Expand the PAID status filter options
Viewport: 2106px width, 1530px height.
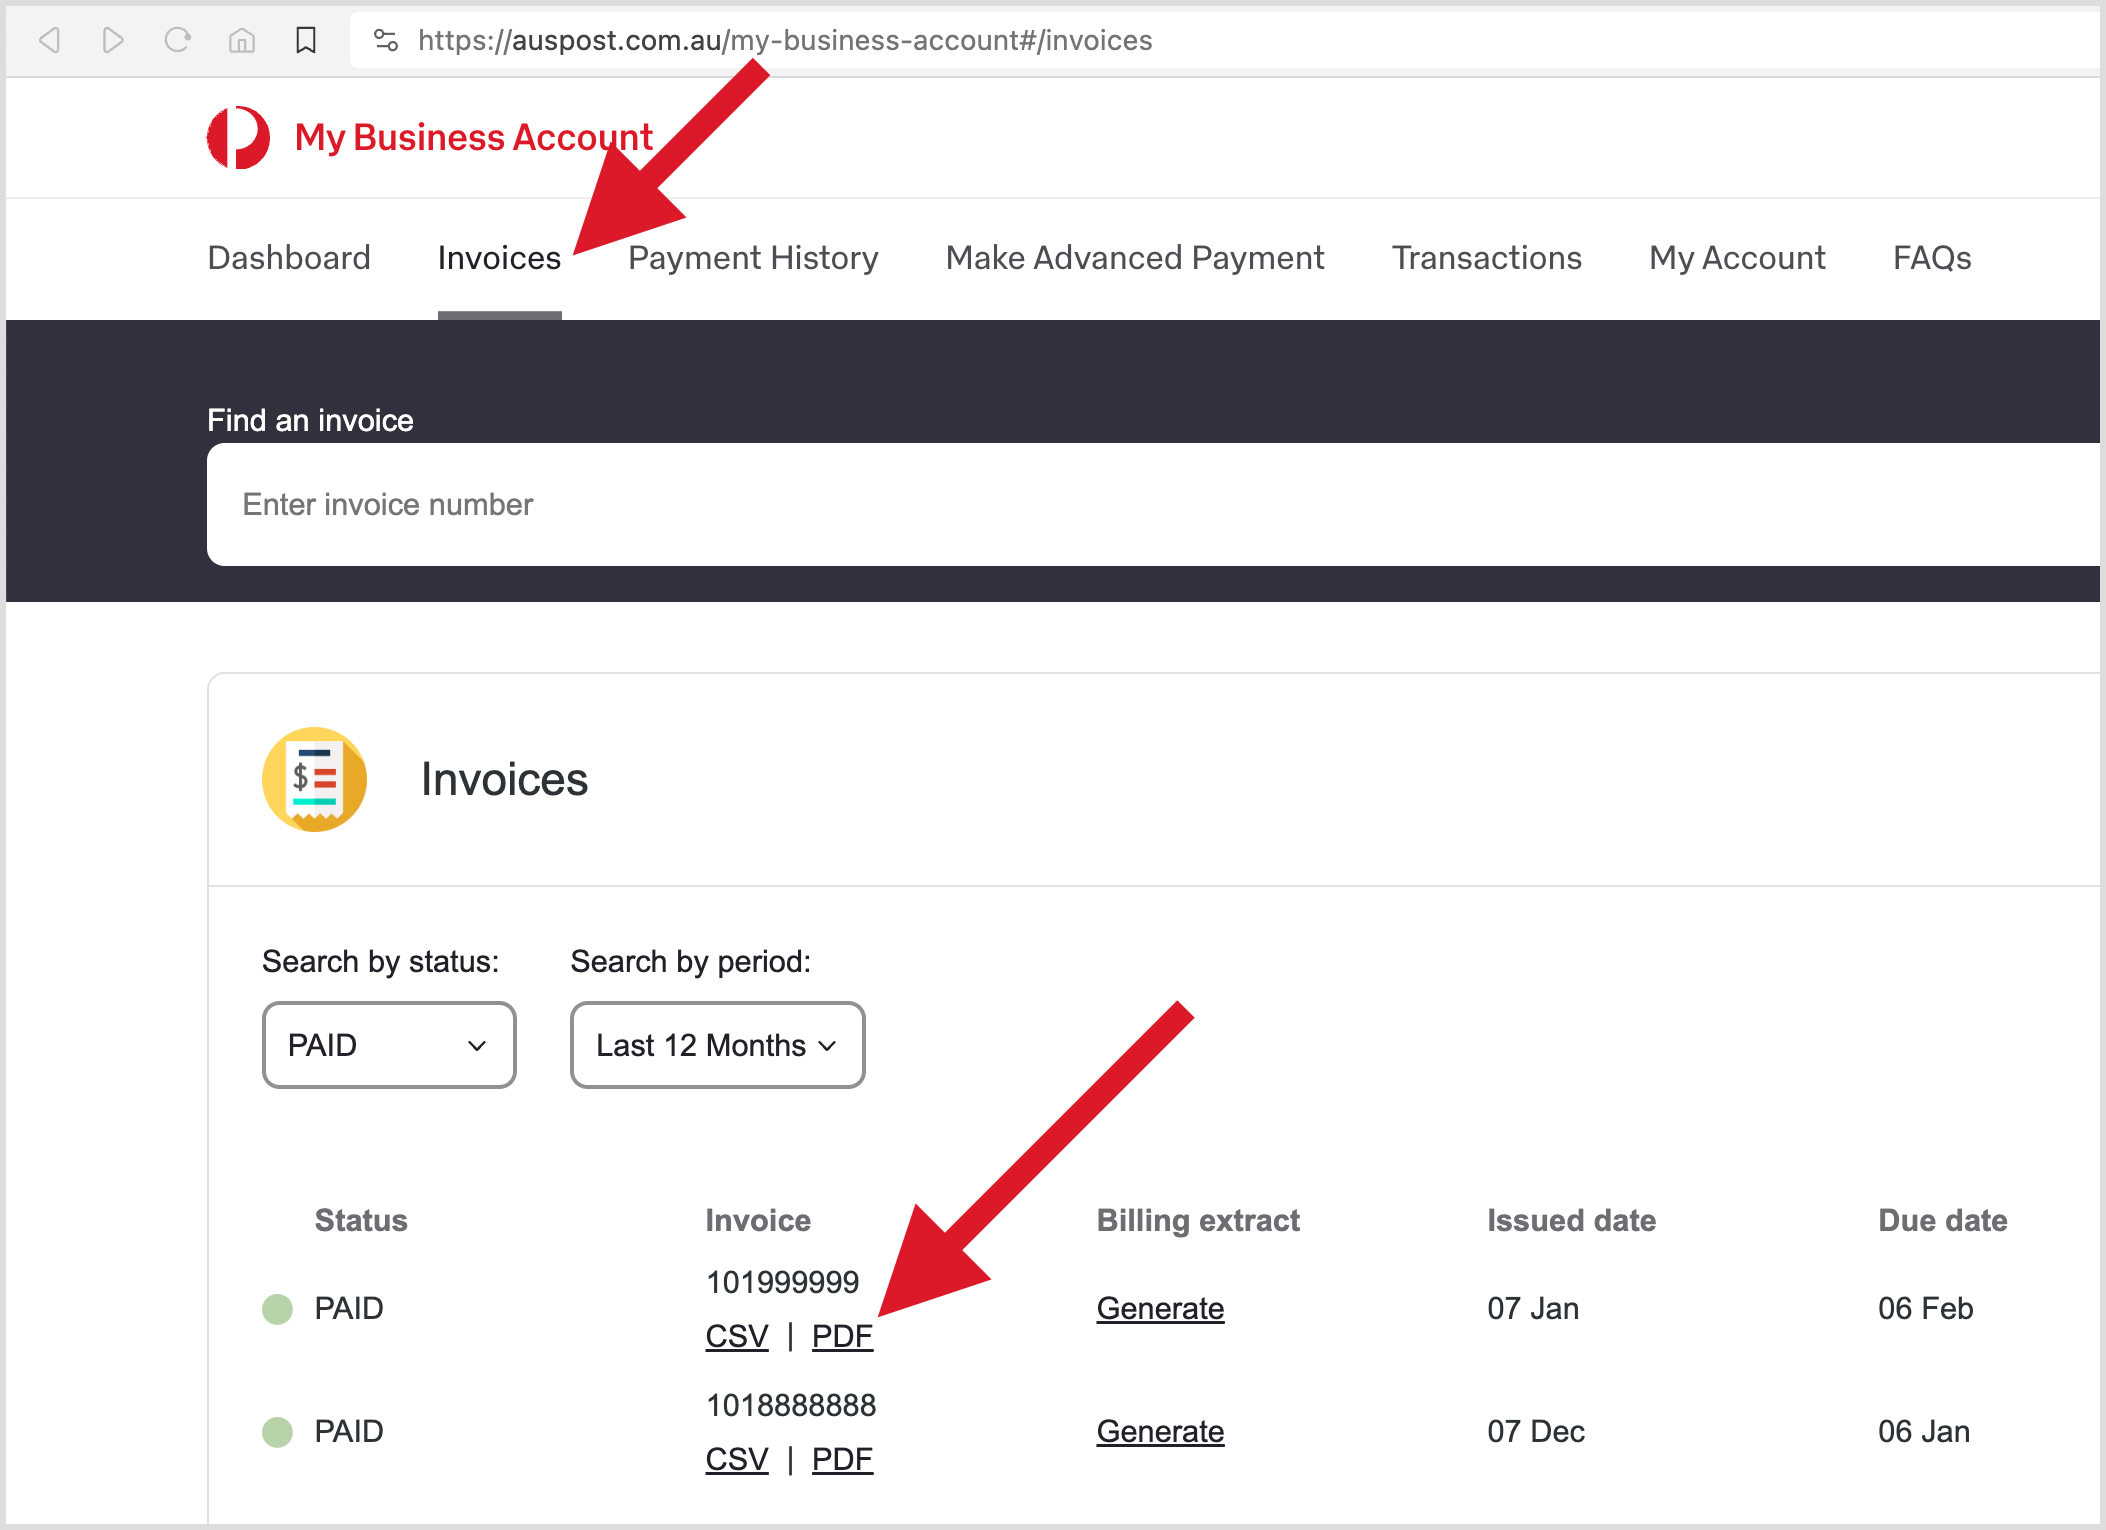point(389,1045)
